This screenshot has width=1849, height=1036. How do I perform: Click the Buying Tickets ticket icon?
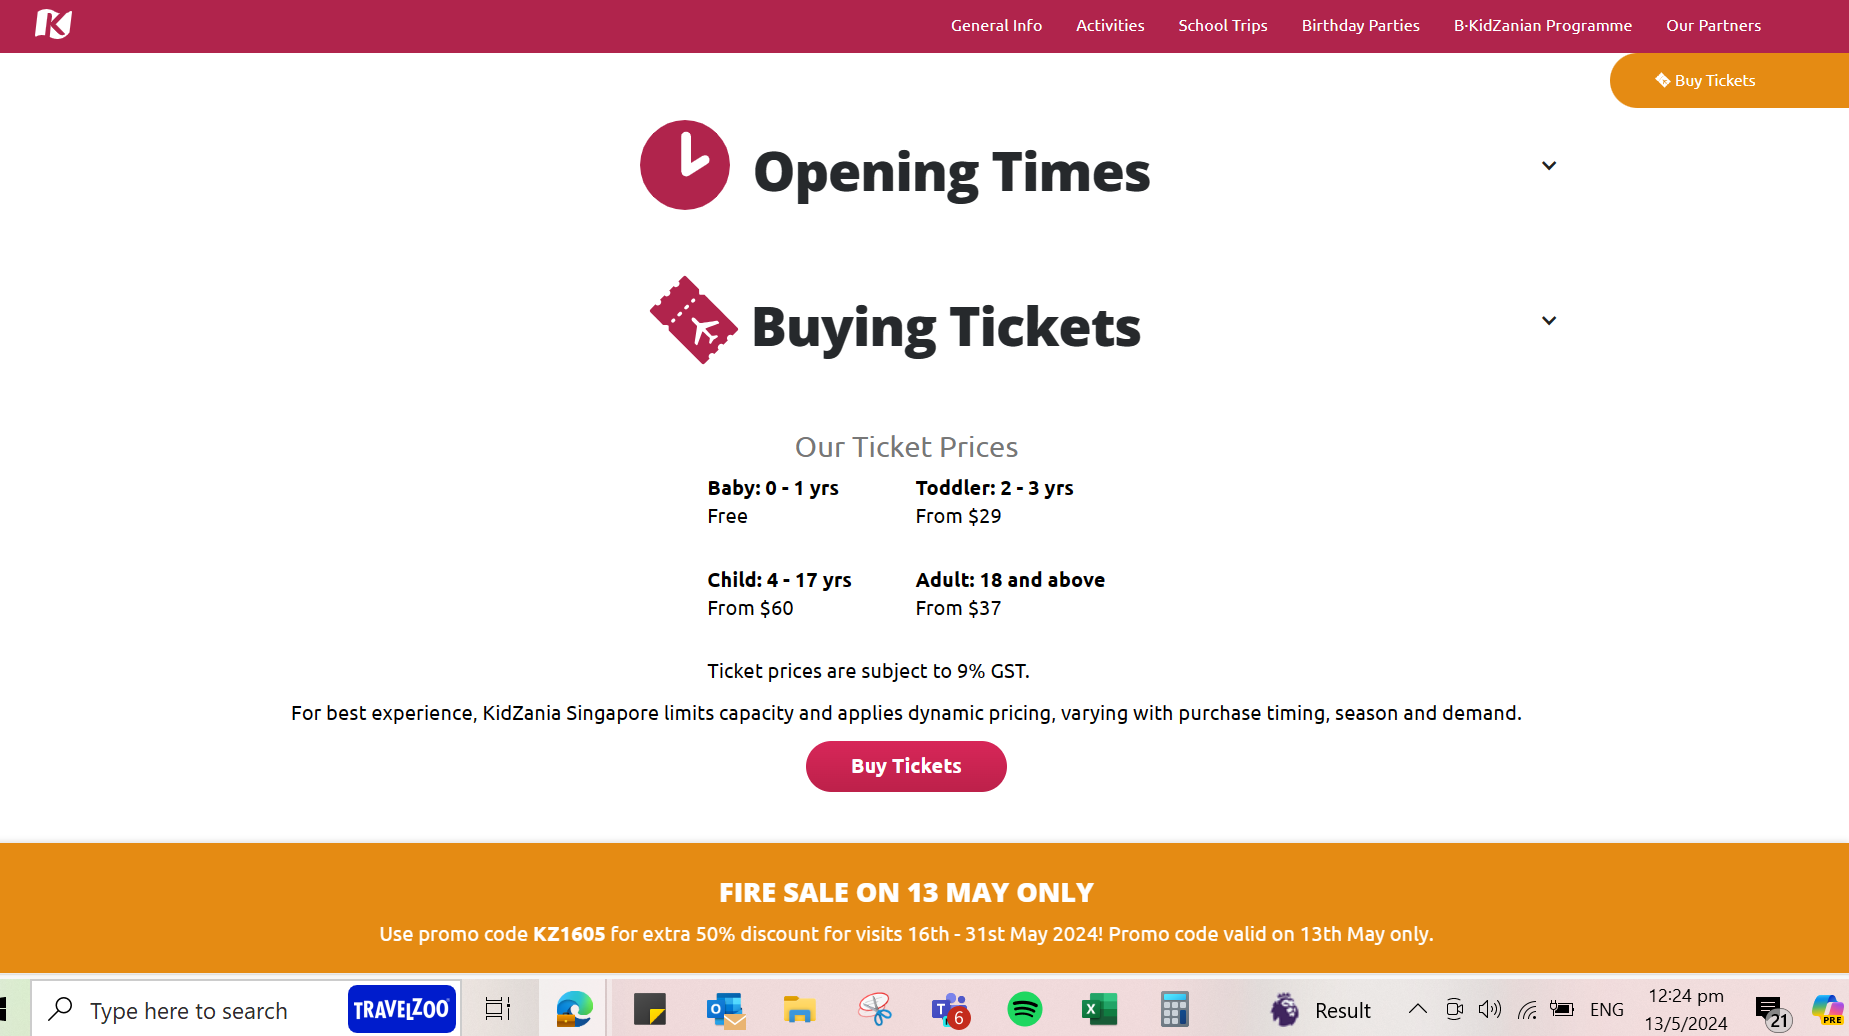pyautogui.click(x=693, y=320)
